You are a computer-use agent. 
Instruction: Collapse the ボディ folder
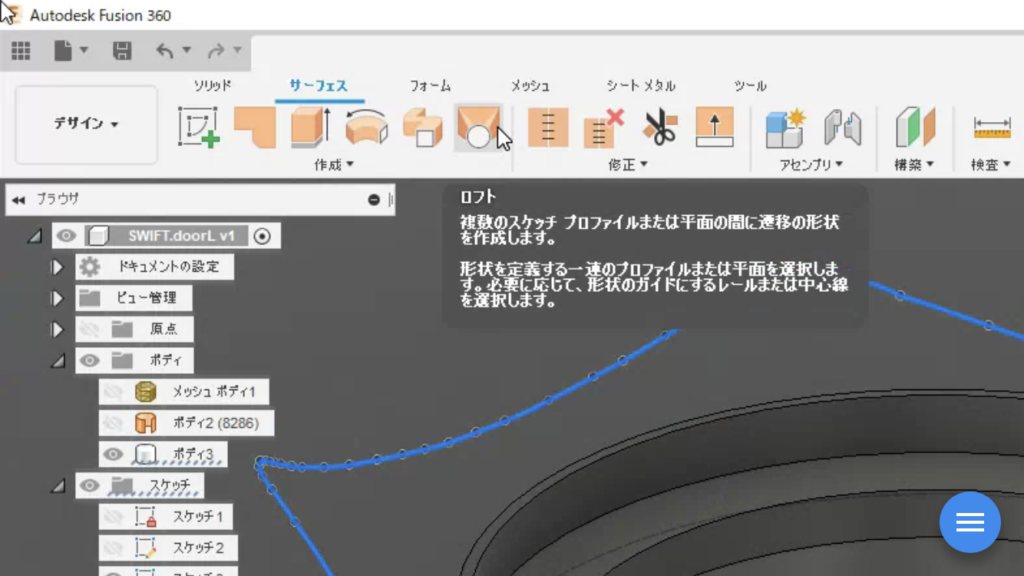[x=58, y=360]
